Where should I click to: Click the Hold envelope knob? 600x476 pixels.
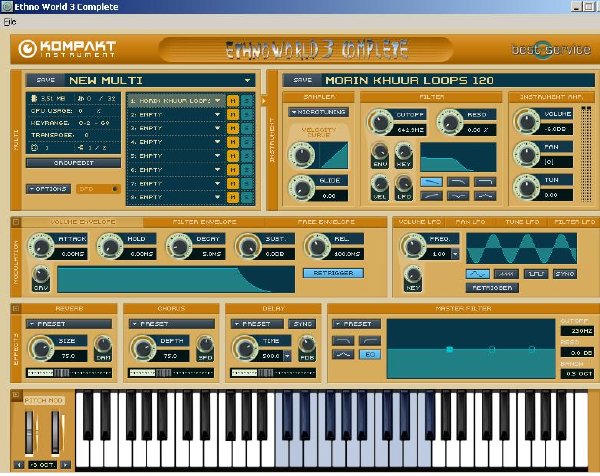[110, 246]
